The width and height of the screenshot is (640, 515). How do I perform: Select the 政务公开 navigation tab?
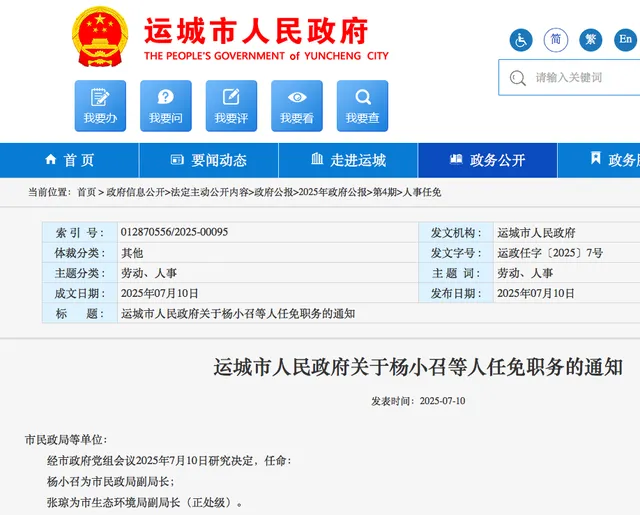(487, 160)
